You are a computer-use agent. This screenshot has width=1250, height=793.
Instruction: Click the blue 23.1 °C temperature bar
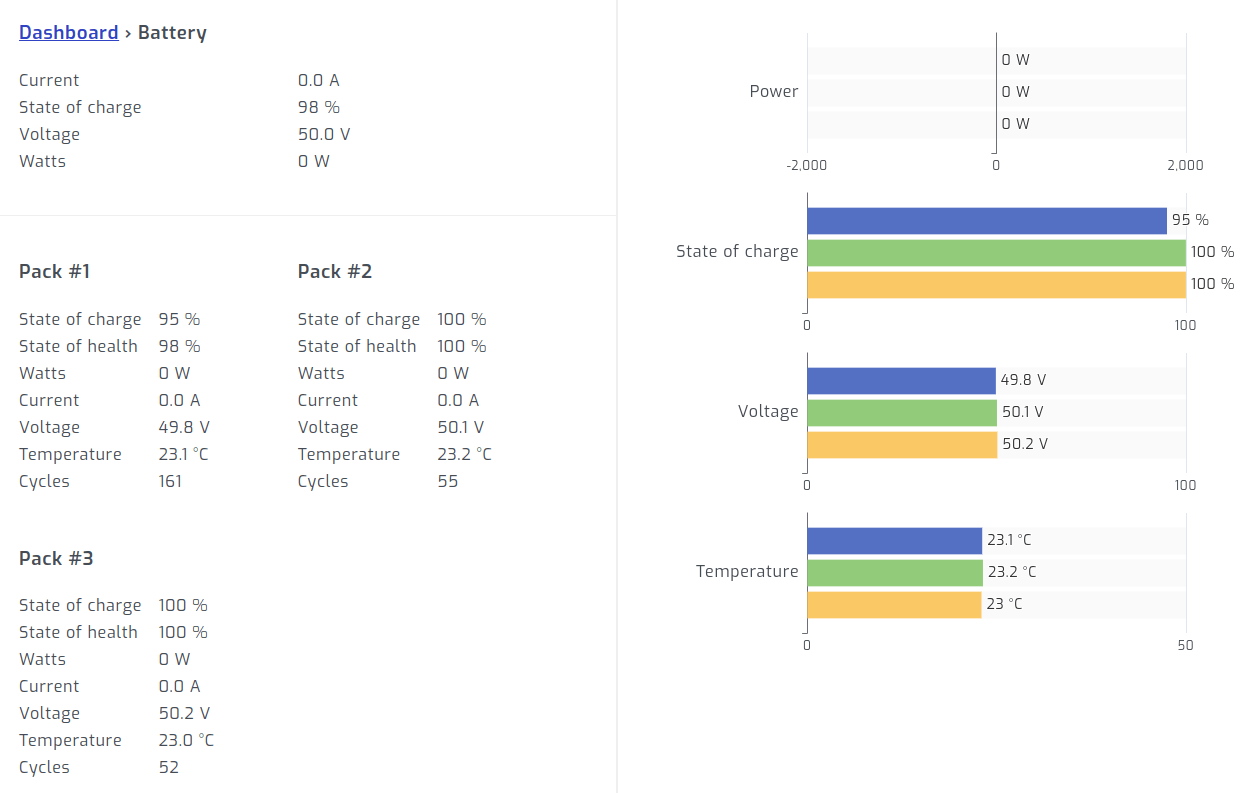pyautogui.click(x=894, y=541)
